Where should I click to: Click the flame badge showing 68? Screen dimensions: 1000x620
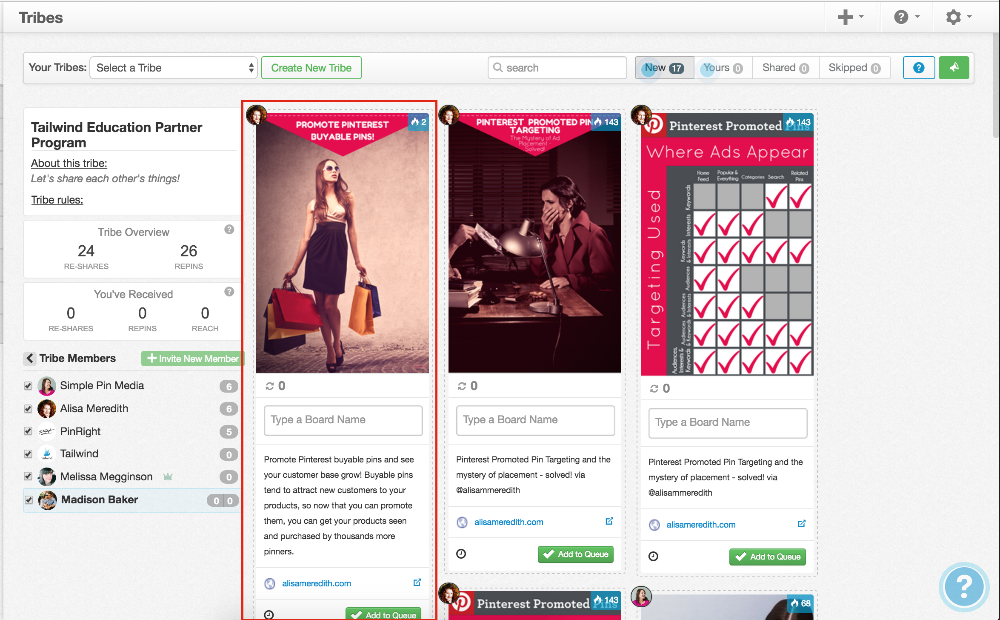tap(800, 603)
